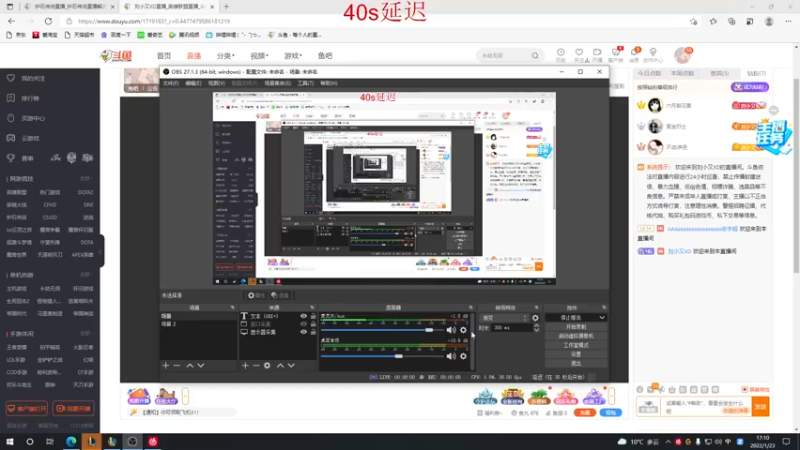This screenshot has width=800, height=450.
Task: Open the 游戏 dropdown in Douyu navigation
Action: [x=293, y=56]
